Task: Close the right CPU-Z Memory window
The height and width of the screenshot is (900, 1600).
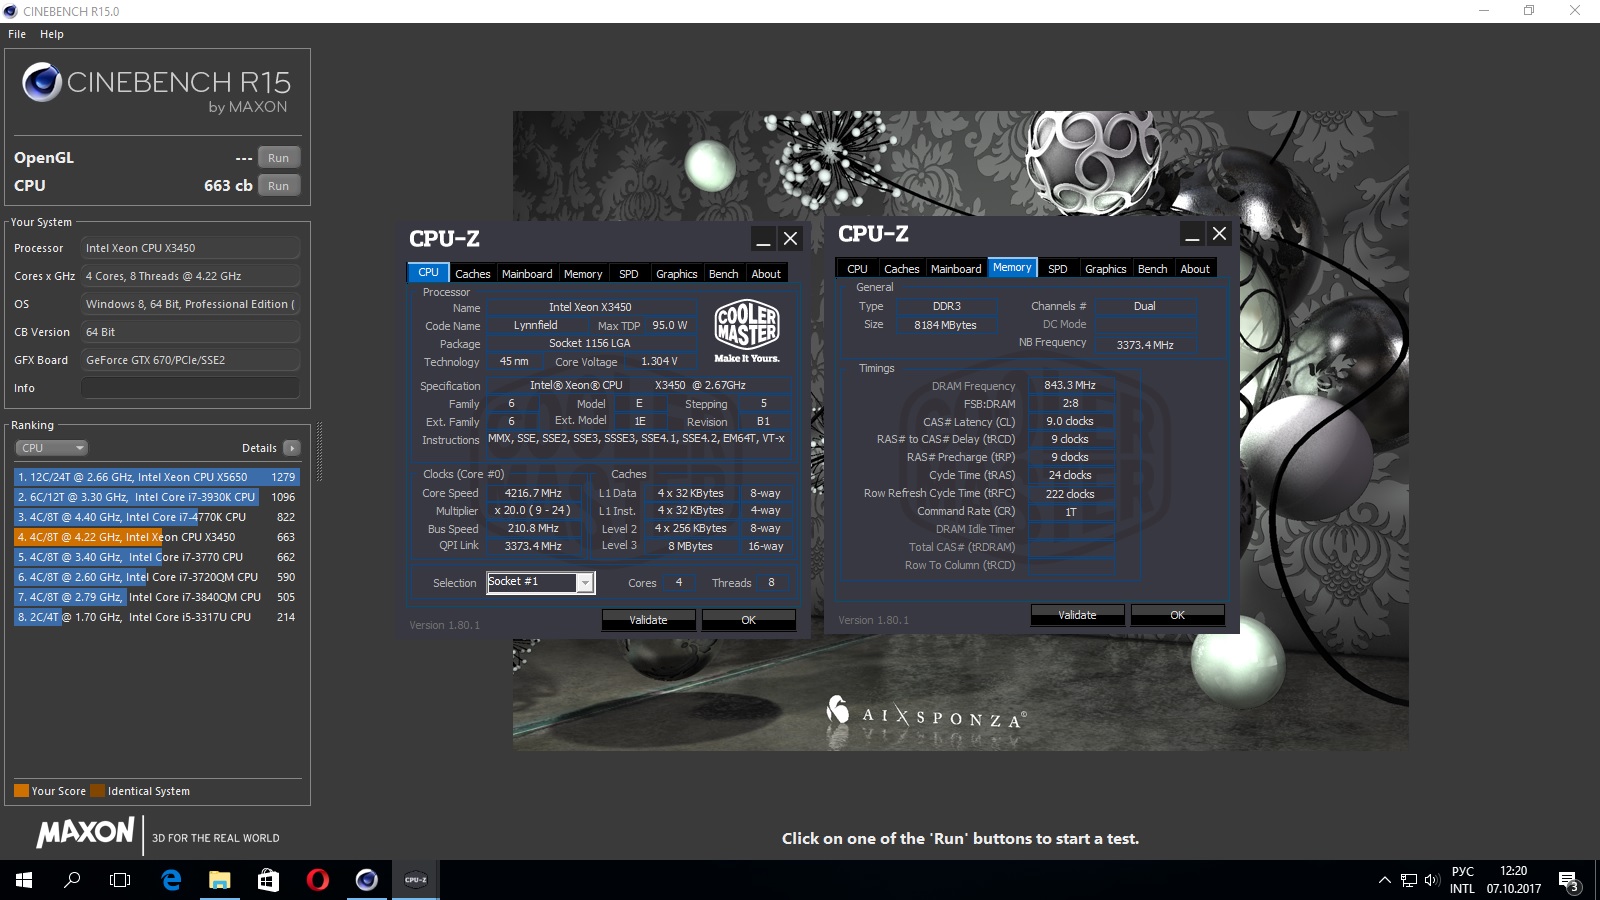Action: (x=1219, y=234)
